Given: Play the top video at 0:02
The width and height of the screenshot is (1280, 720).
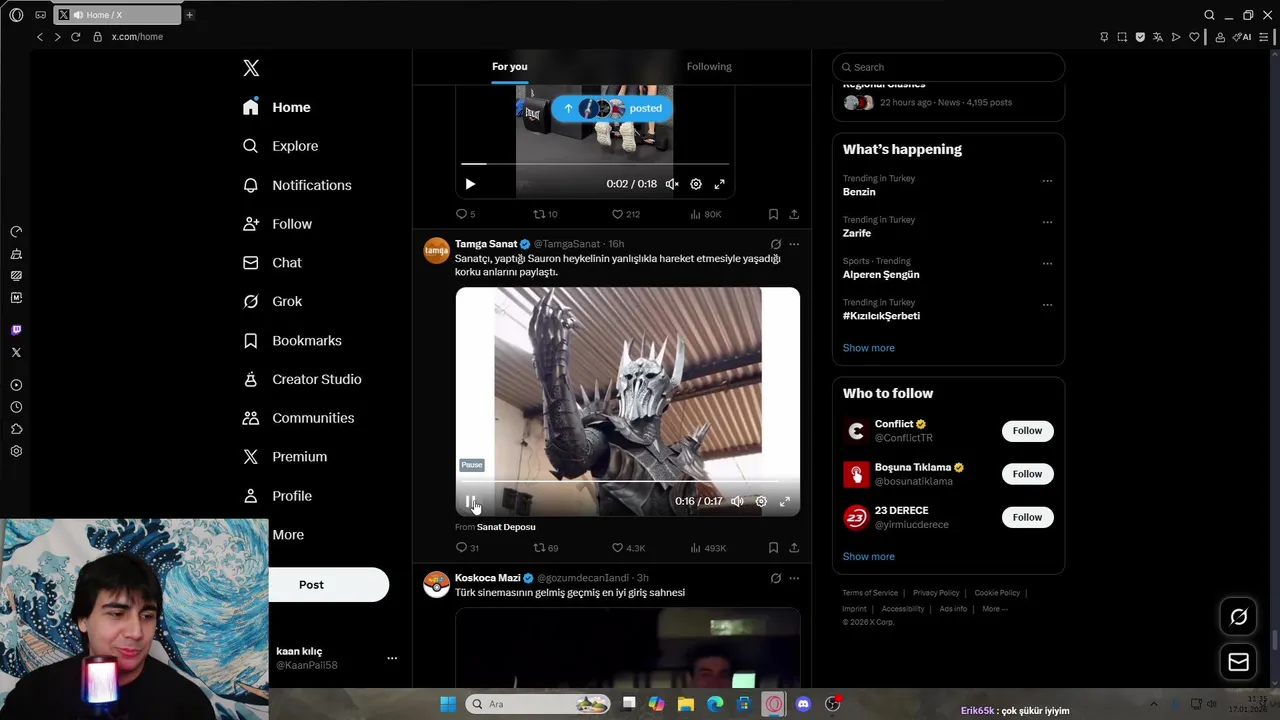Looking at the screenshot, I should point(470,184).
